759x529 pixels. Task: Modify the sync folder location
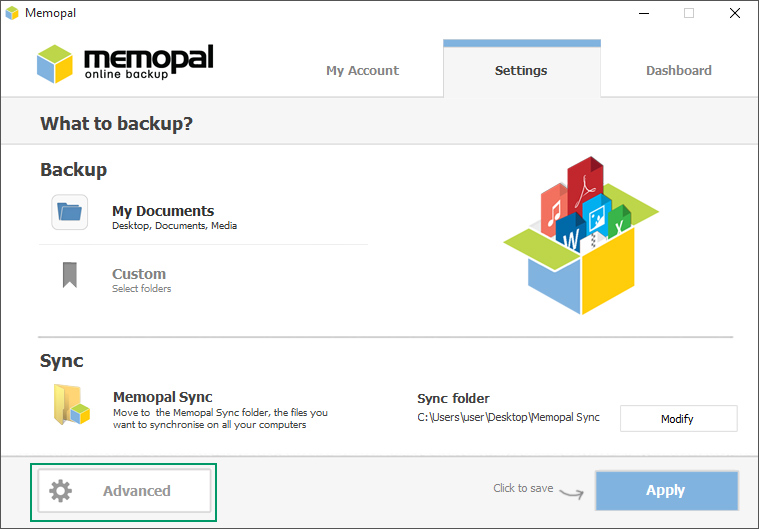pyautogui.click(x=679, y=419)
